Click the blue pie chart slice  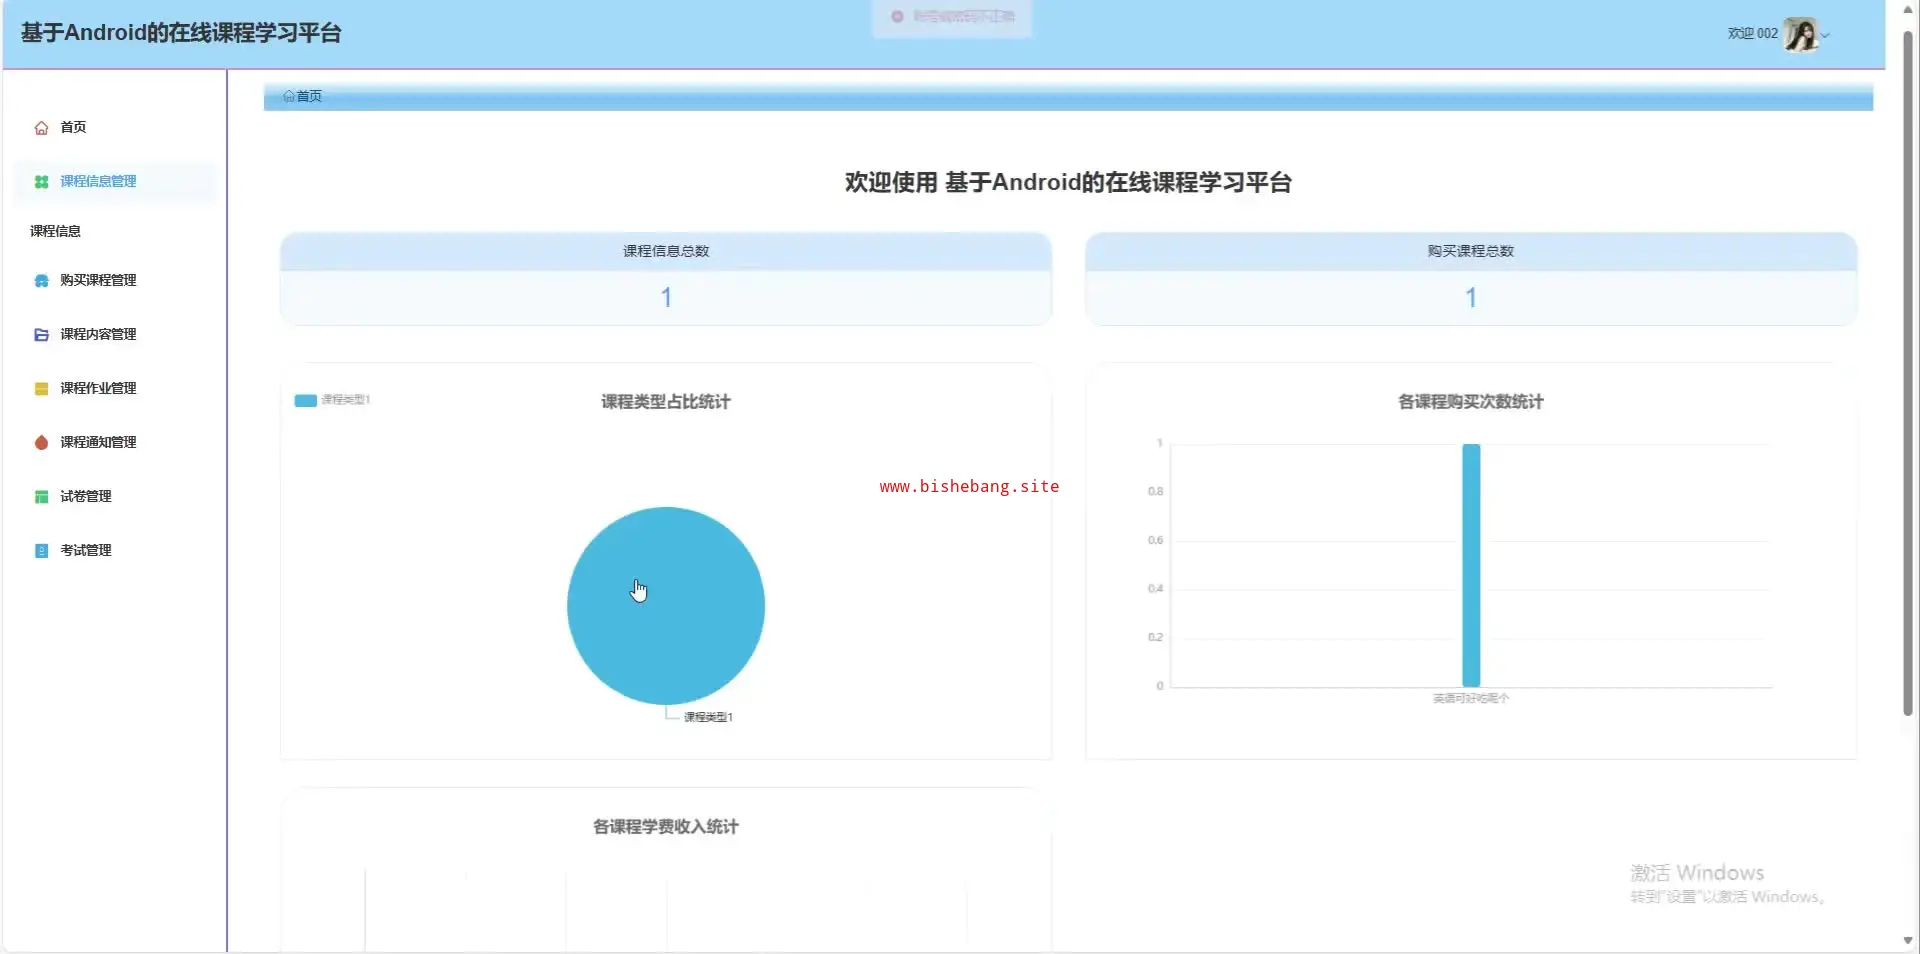pos(666,606)
